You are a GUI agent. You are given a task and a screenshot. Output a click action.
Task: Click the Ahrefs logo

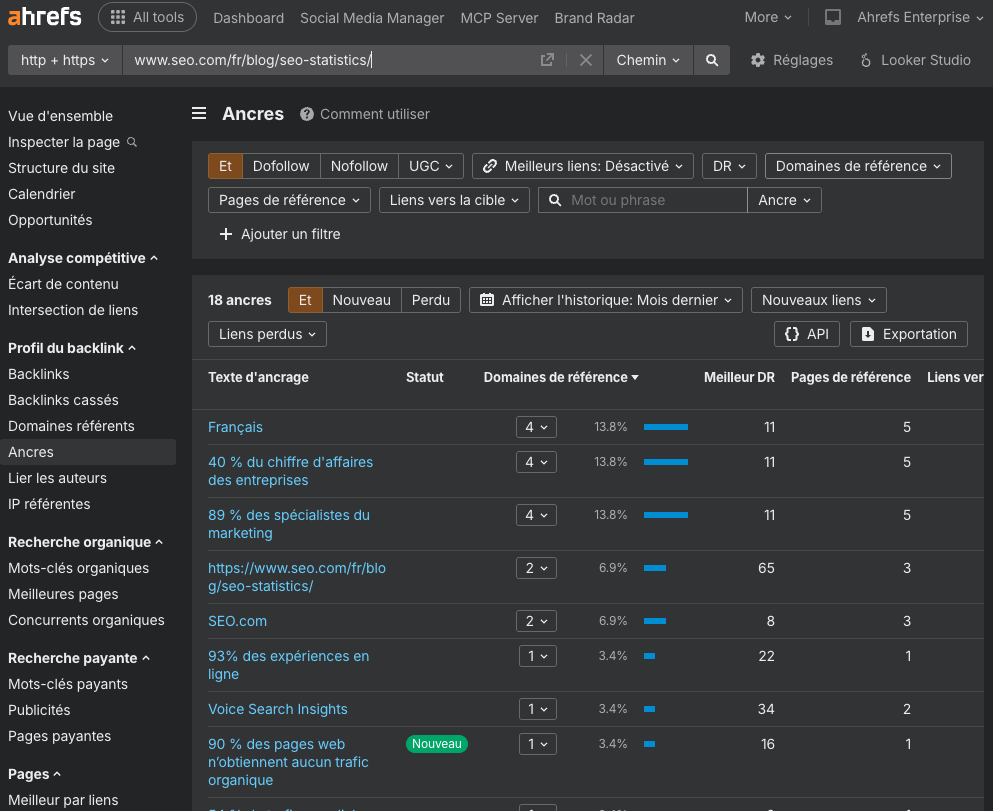45,17
